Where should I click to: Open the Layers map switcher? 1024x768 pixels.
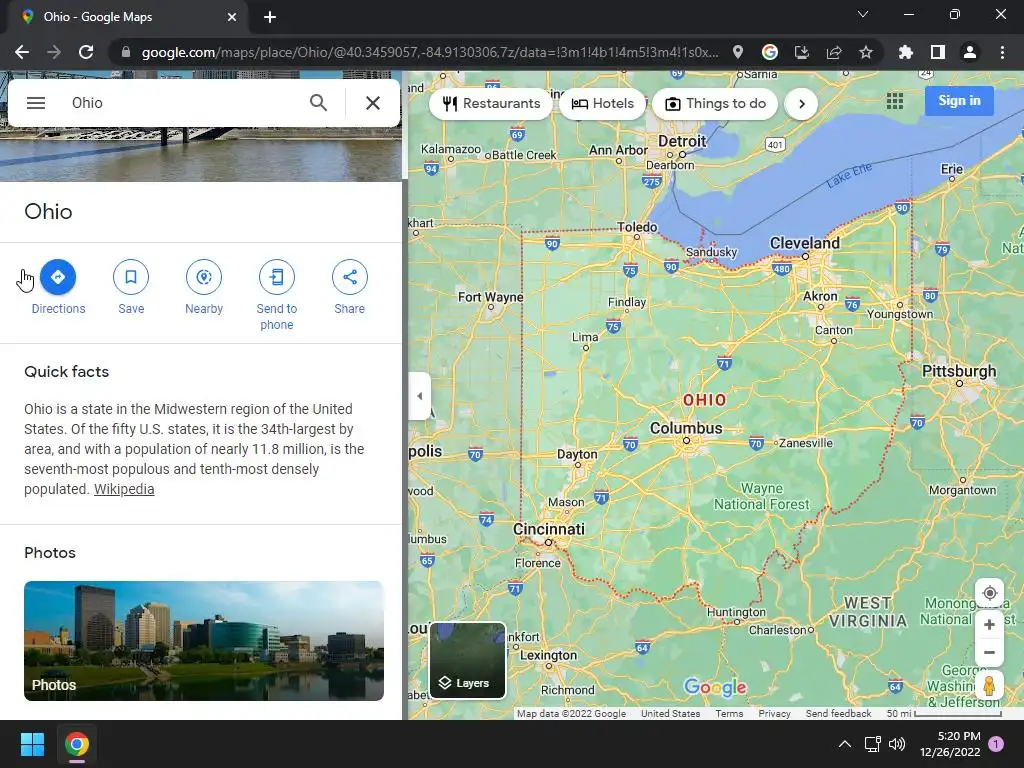coord(468,660)
